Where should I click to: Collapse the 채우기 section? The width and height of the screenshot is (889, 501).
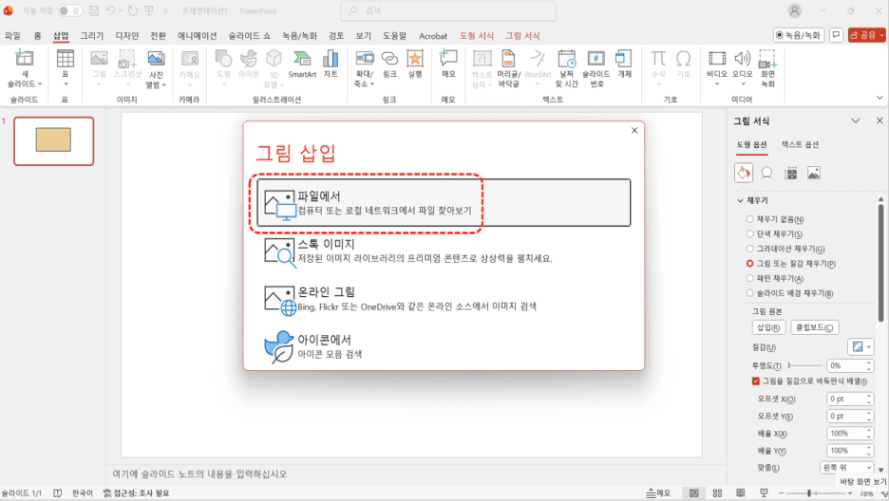[739, 201]
